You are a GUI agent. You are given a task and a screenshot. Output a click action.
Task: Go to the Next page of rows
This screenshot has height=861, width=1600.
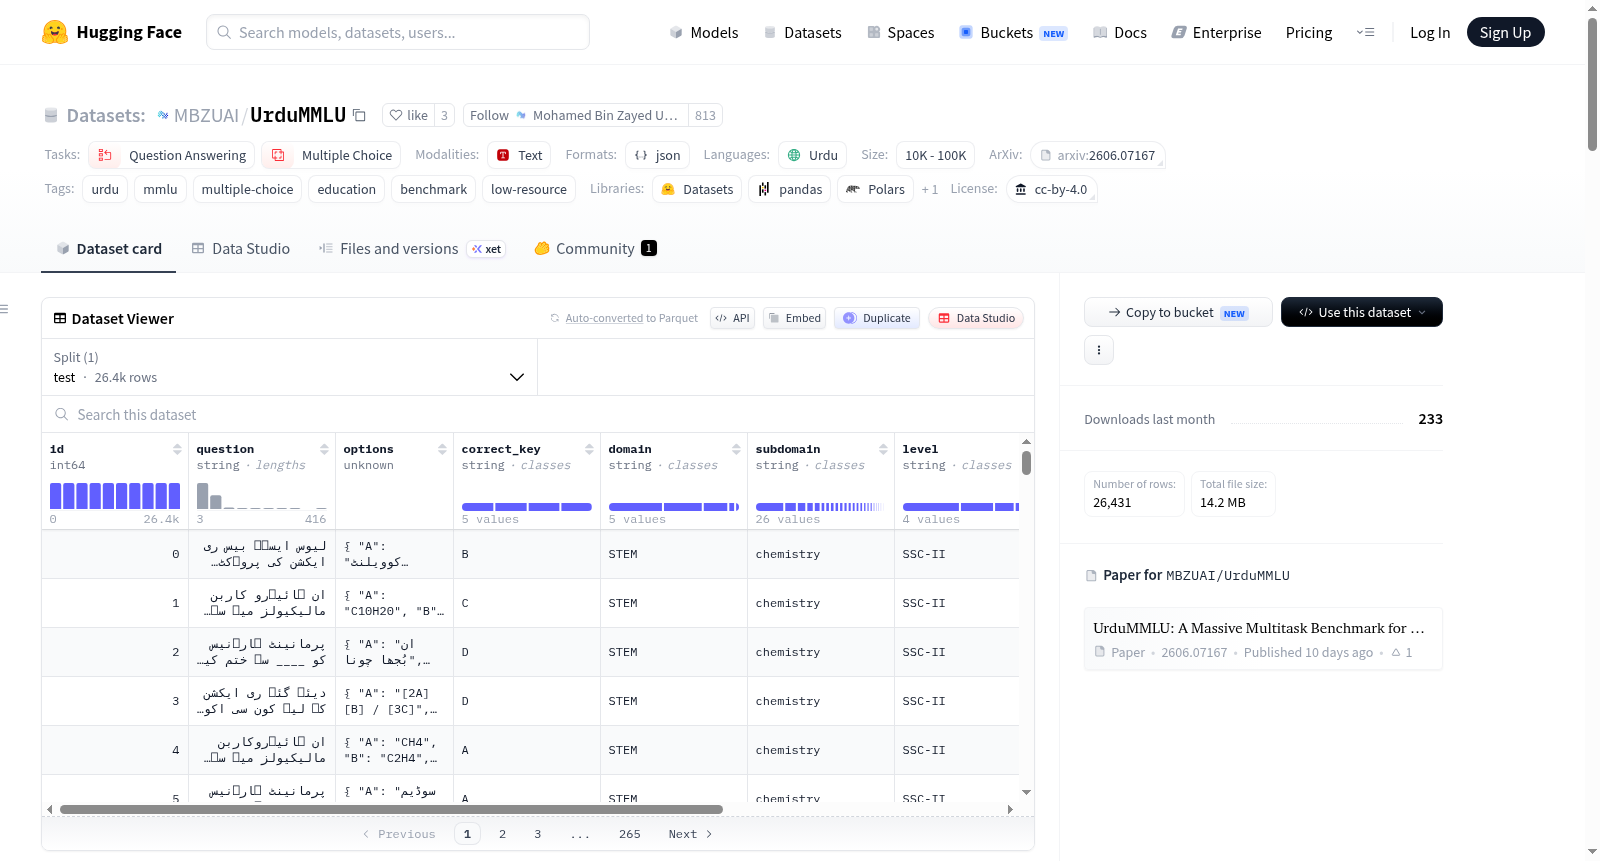tap(690, 834)
